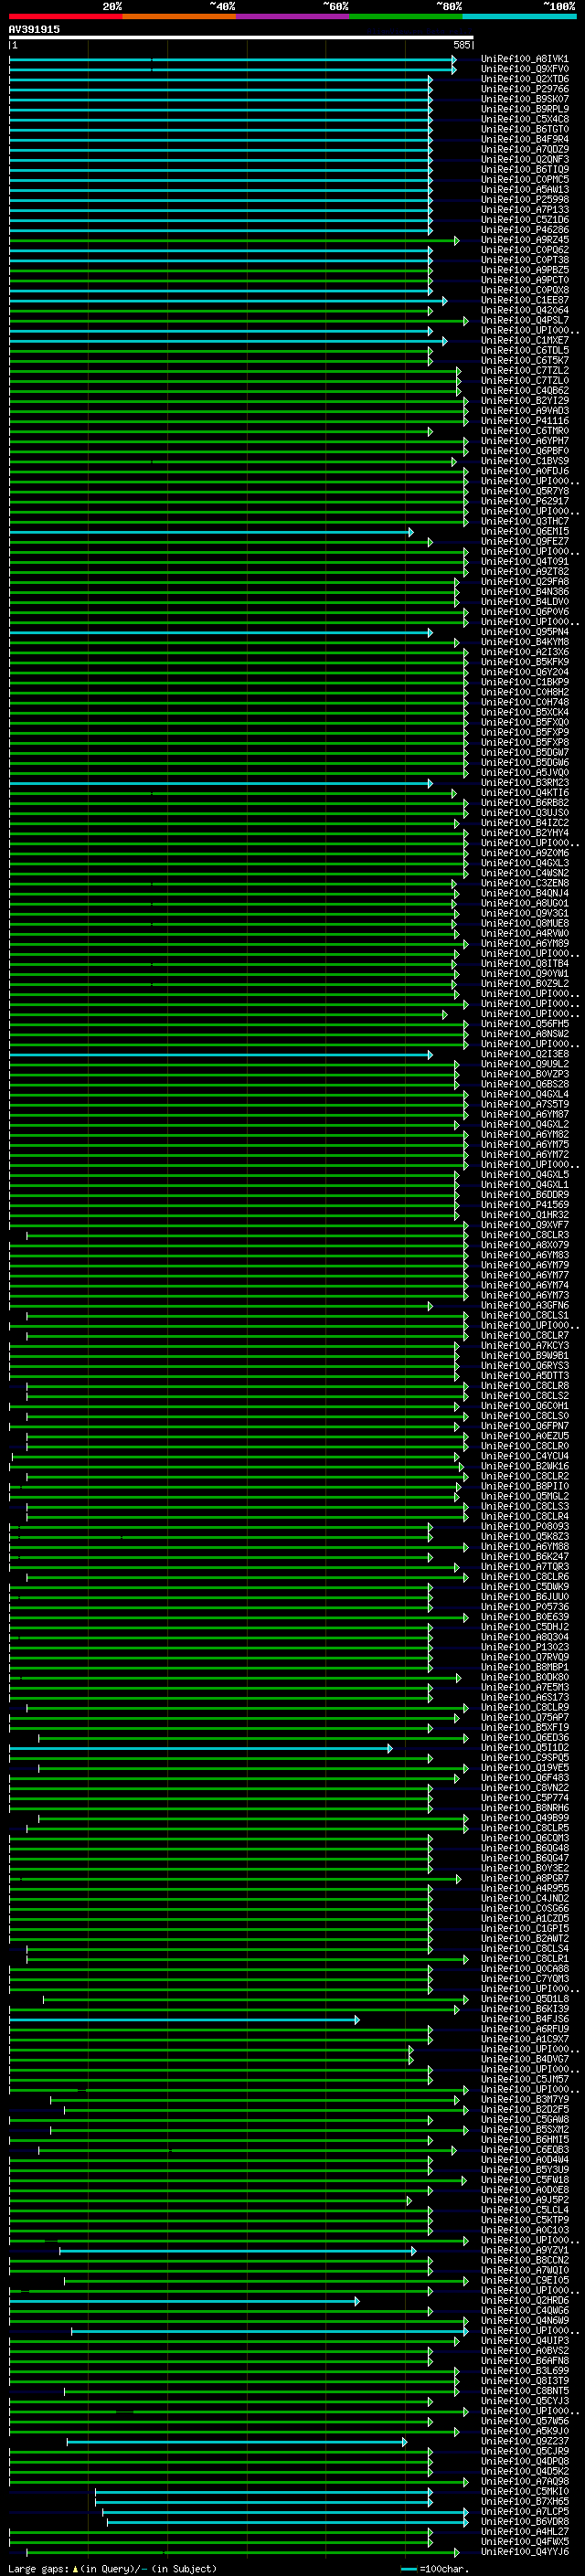This screenshot has height=2576, width=585.
Task: Click the purple ~60% legend segment
Action: [x=292, y=16]
